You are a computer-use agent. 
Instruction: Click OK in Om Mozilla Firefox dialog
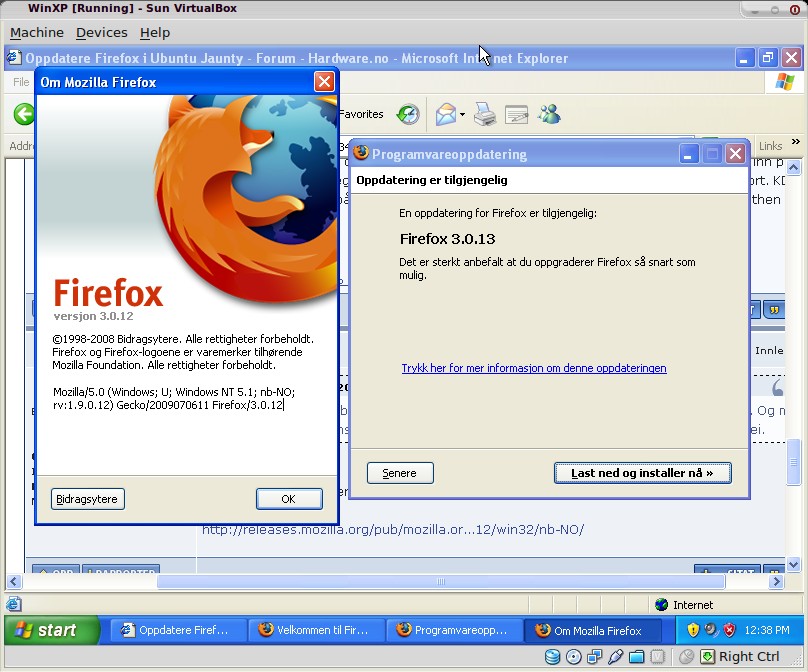289,499
